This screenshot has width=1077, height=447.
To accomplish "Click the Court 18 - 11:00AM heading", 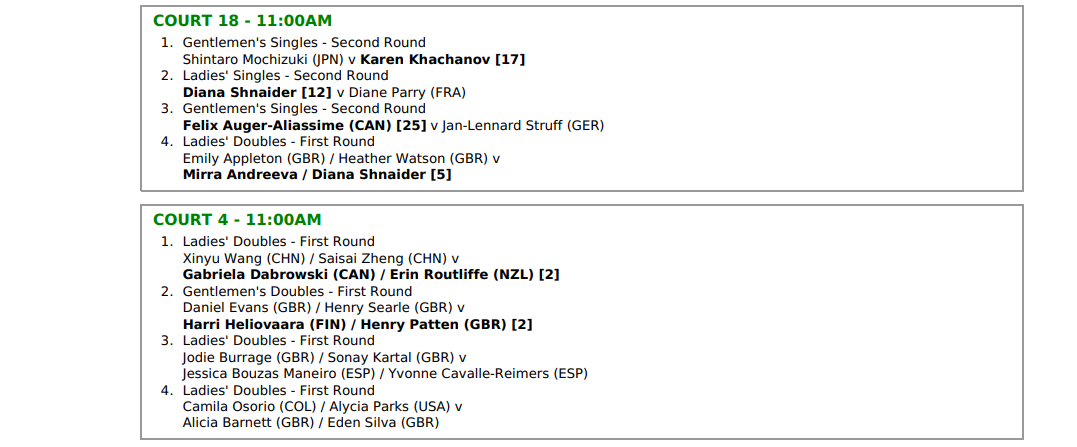I will (x=242, y=21).
